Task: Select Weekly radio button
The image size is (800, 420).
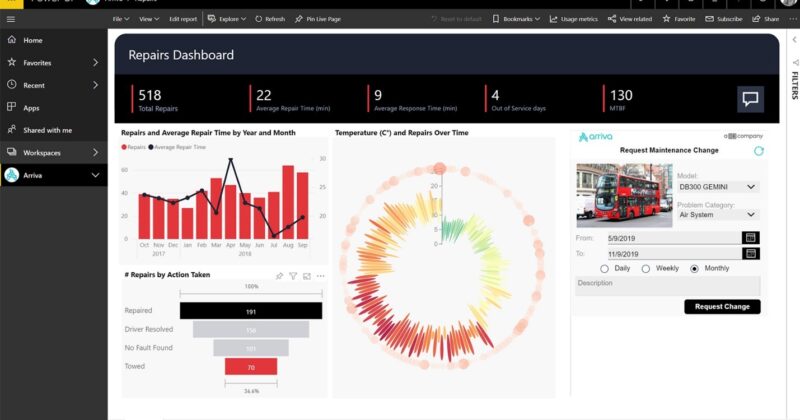Action: (645, 268)
